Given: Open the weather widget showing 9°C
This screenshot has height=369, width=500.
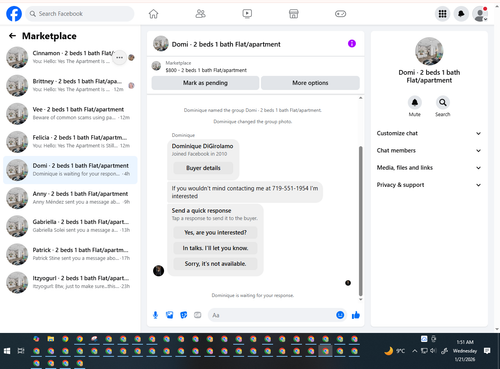Looking at the screenshot, I should 394,351.
